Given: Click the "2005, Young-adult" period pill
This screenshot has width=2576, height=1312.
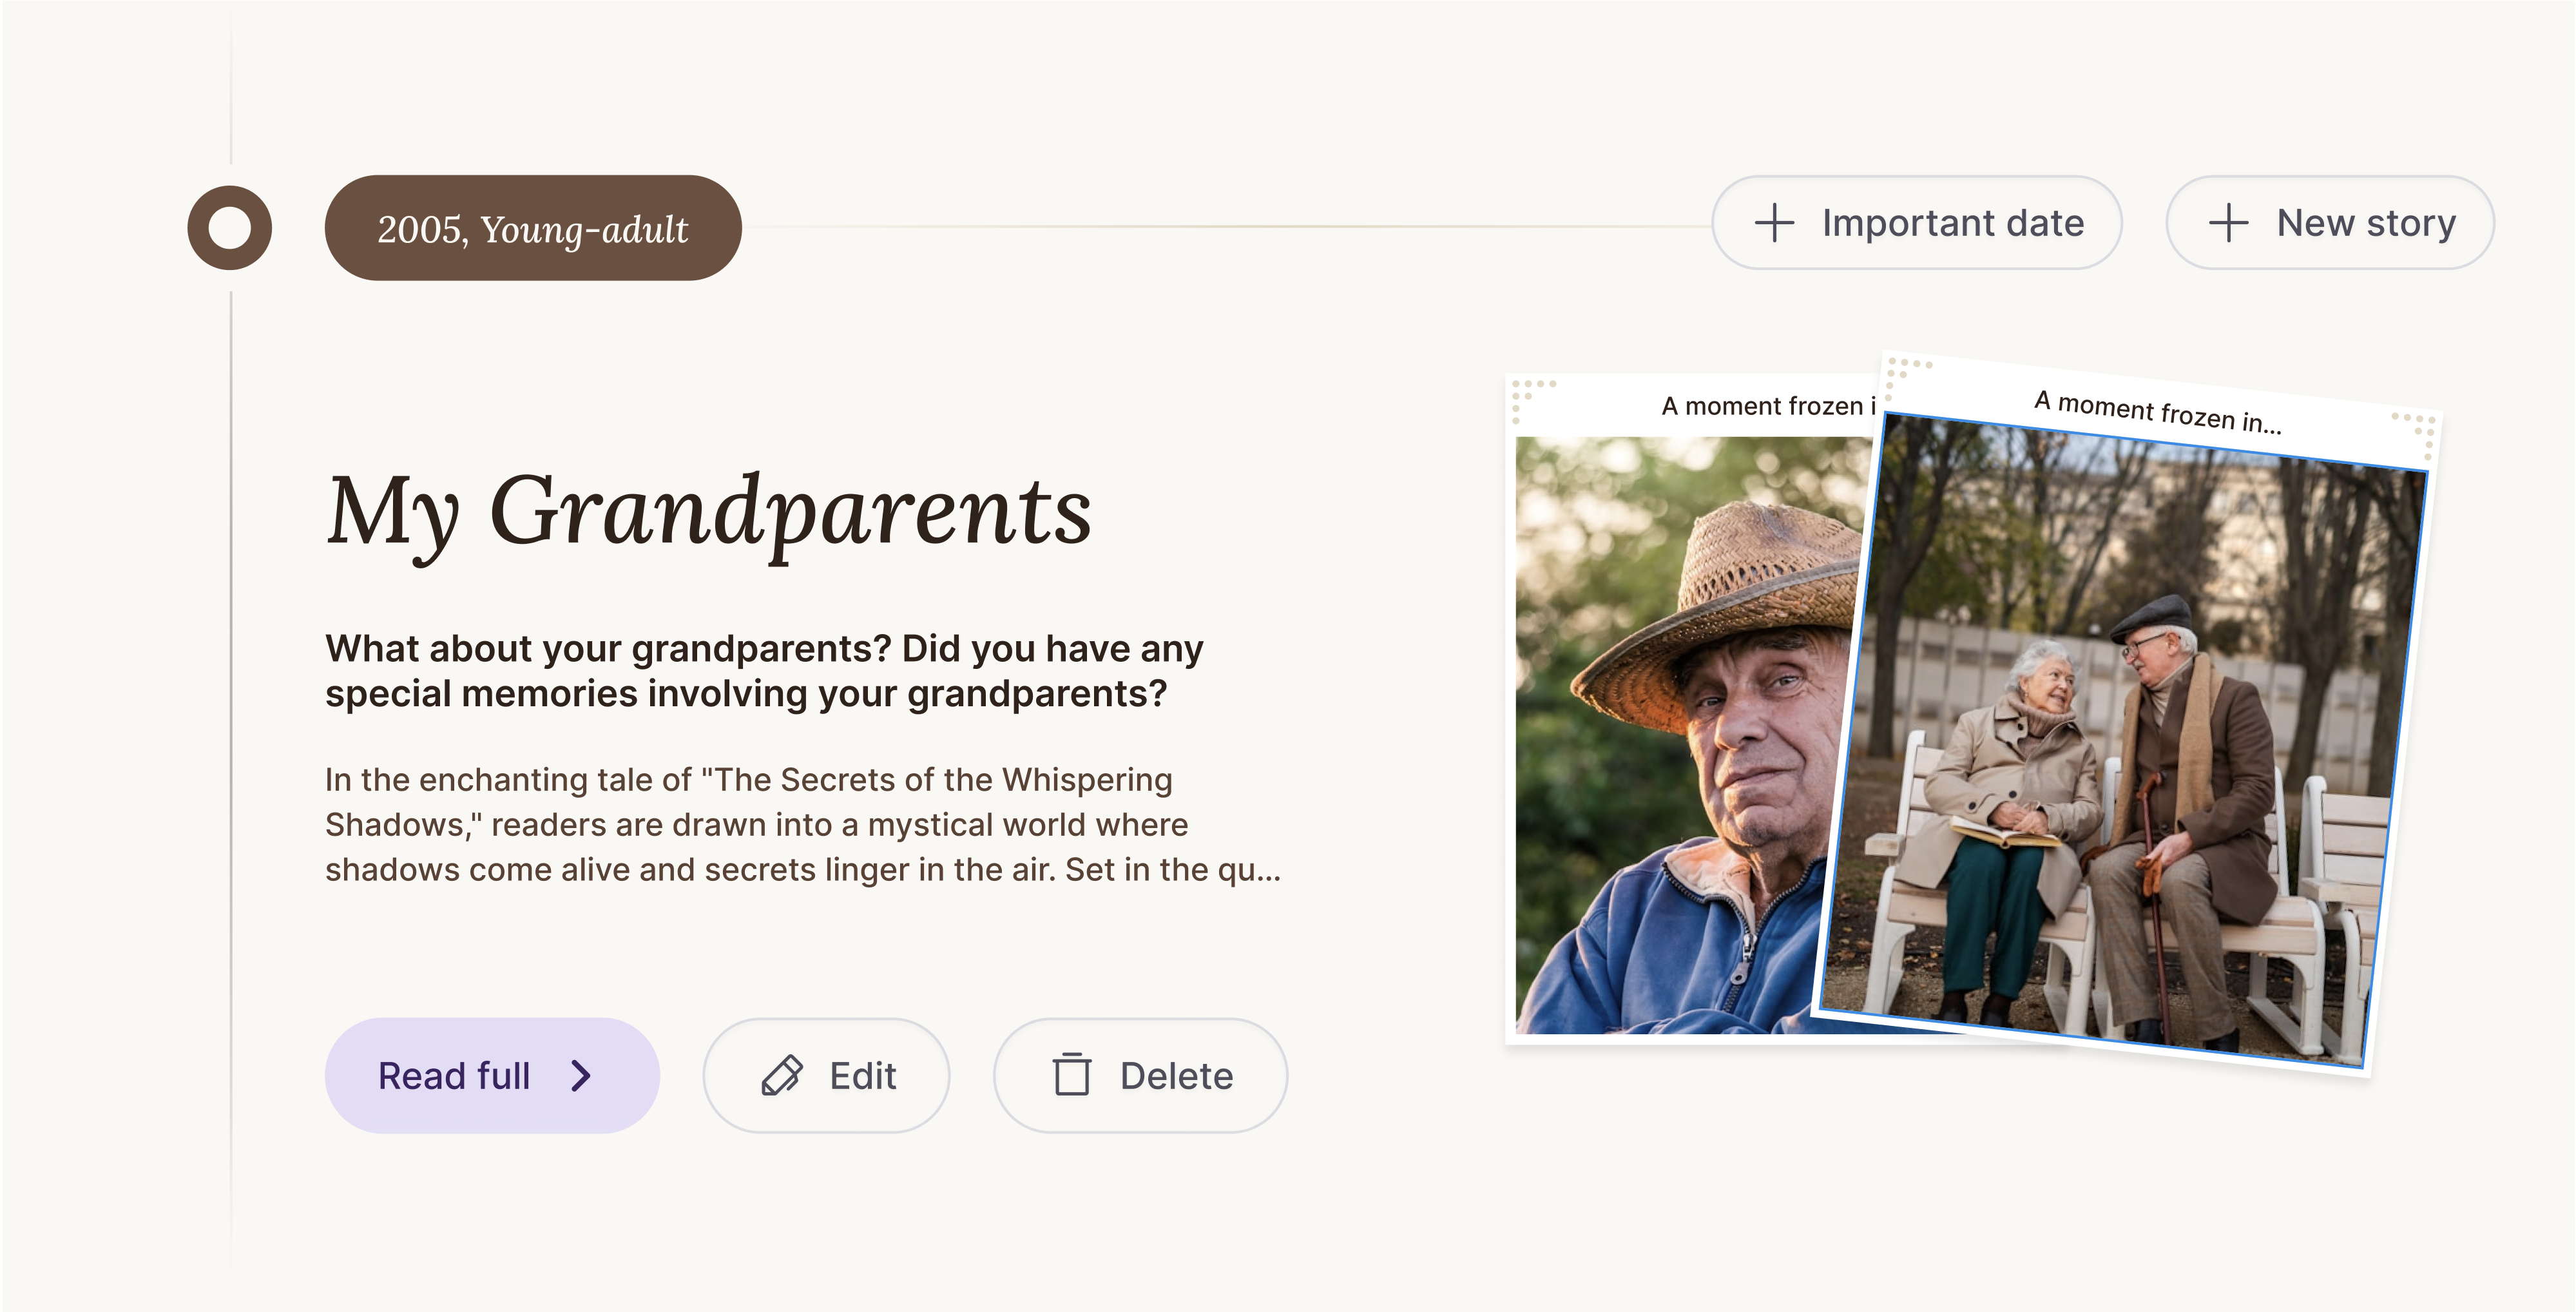Looking at the screenshot, I should (x=532, y=229).
